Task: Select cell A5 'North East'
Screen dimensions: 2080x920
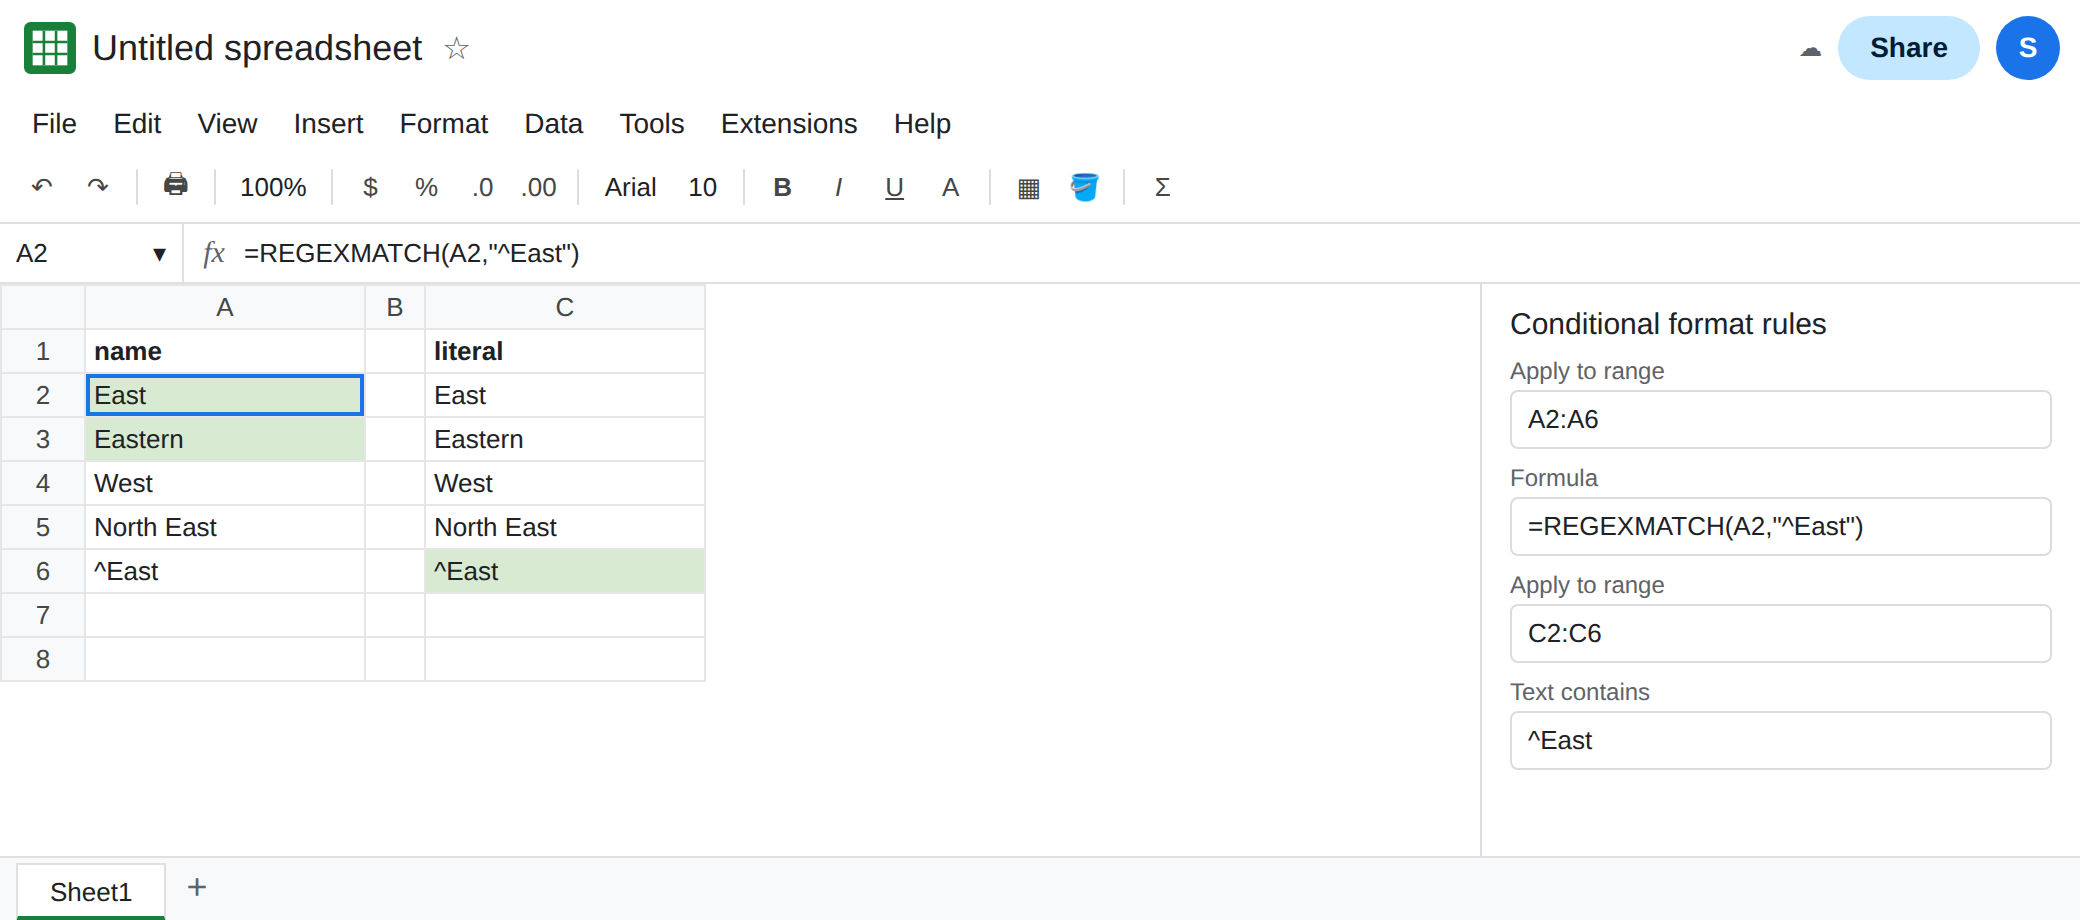Action: point(225,527)
